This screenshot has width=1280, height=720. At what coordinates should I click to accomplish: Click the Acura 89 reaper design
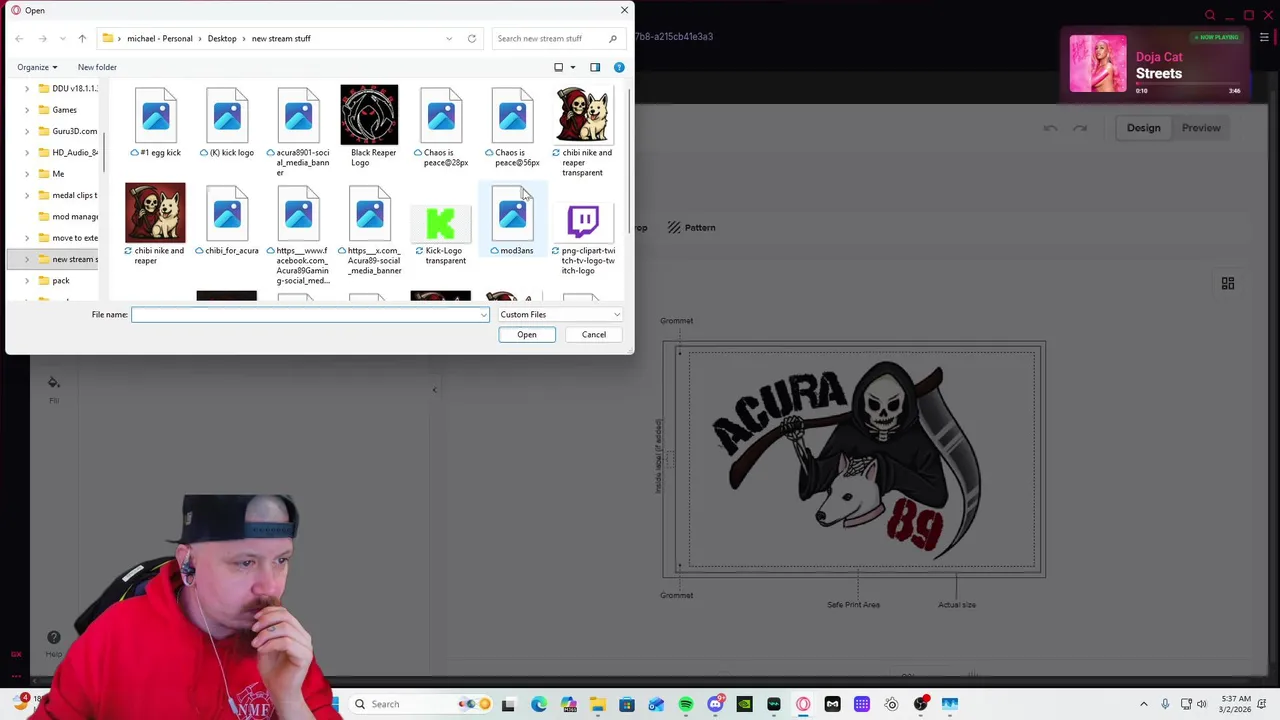click(x=847, y=458)
